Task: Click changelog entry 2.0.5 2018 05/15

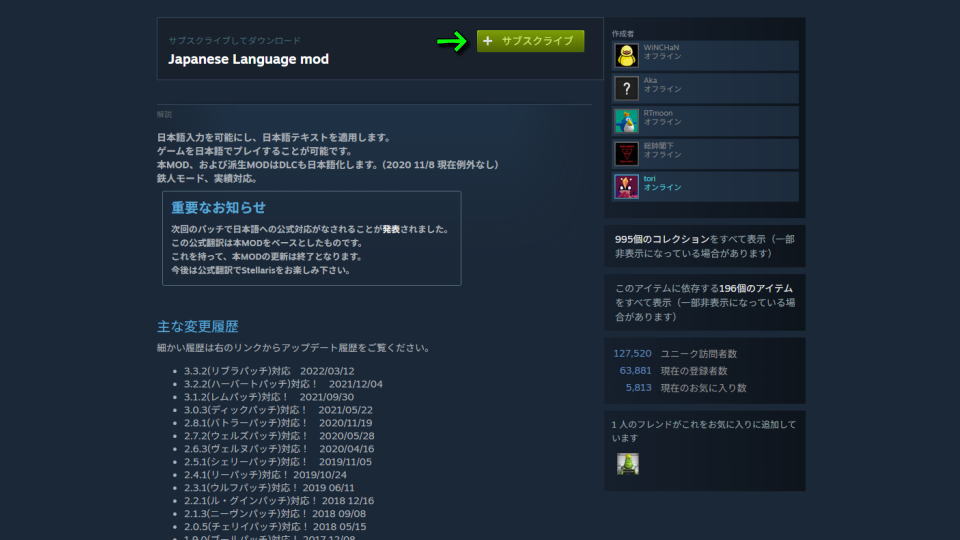Action: click(x=275, y=527)
